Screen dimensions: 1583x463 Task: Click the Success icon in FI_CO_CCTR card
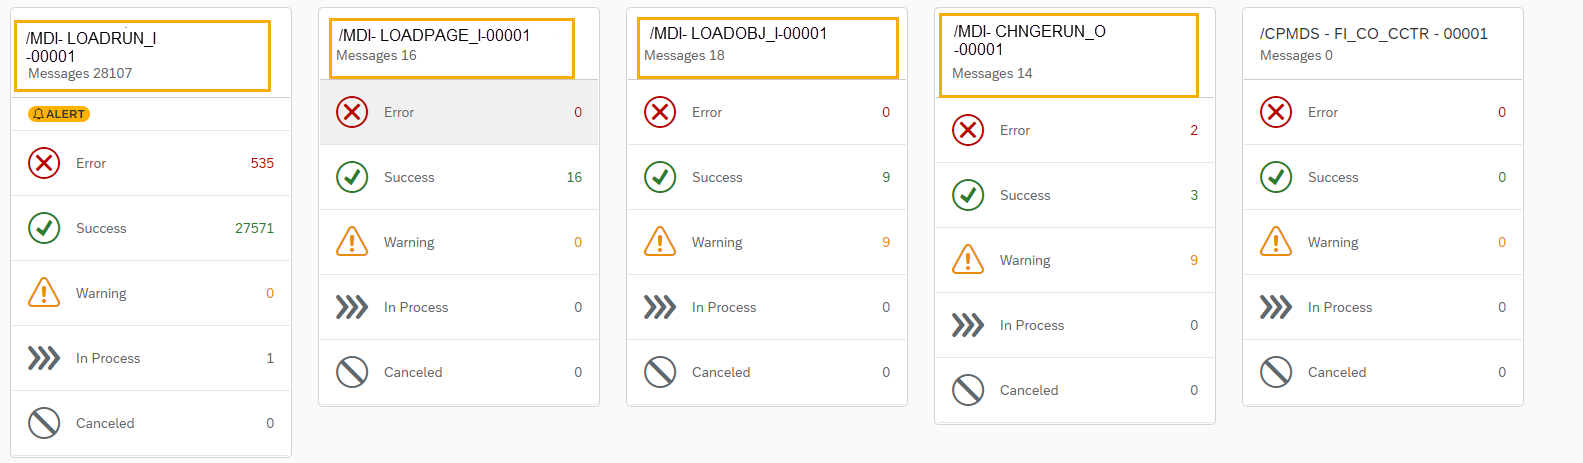coord(1276,177)
